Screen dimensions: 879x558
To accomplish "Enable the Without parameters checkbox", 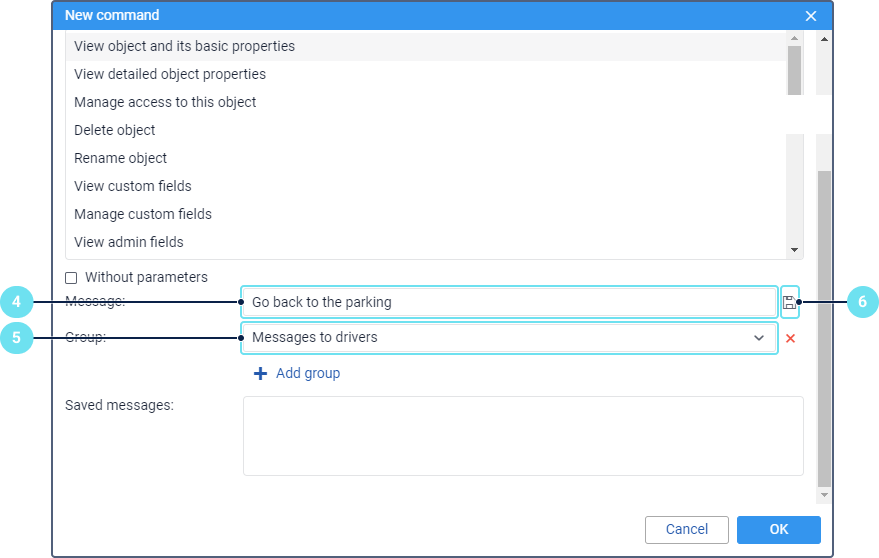I will pos(71,278).
